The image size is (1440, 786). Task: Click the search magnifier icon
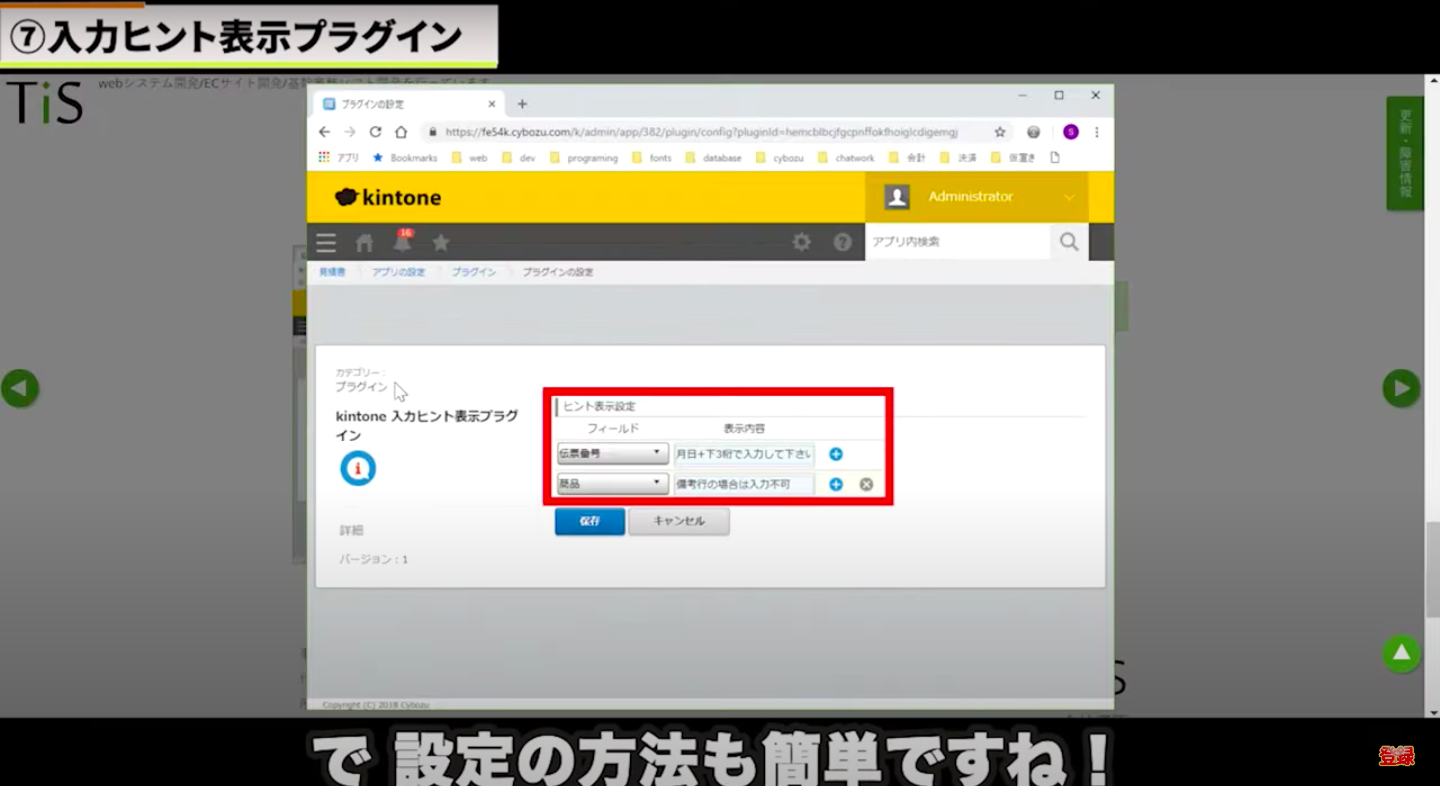[x=1069, y=242]
